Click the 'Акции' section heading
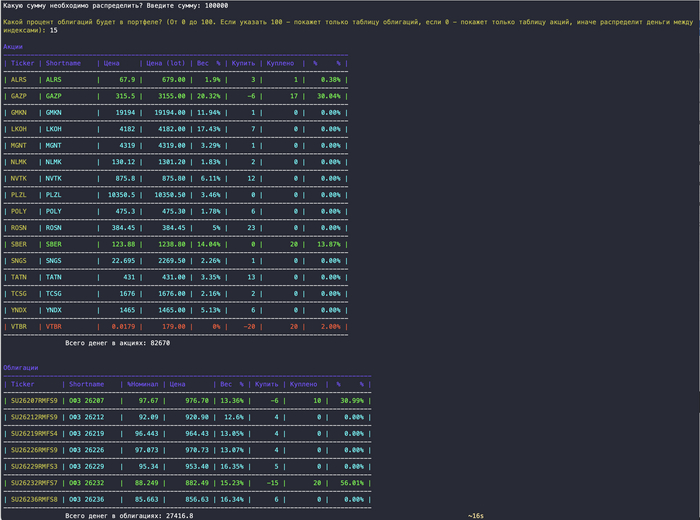The width and height of the screenshot is (700, 520). (x=13, y=47)
